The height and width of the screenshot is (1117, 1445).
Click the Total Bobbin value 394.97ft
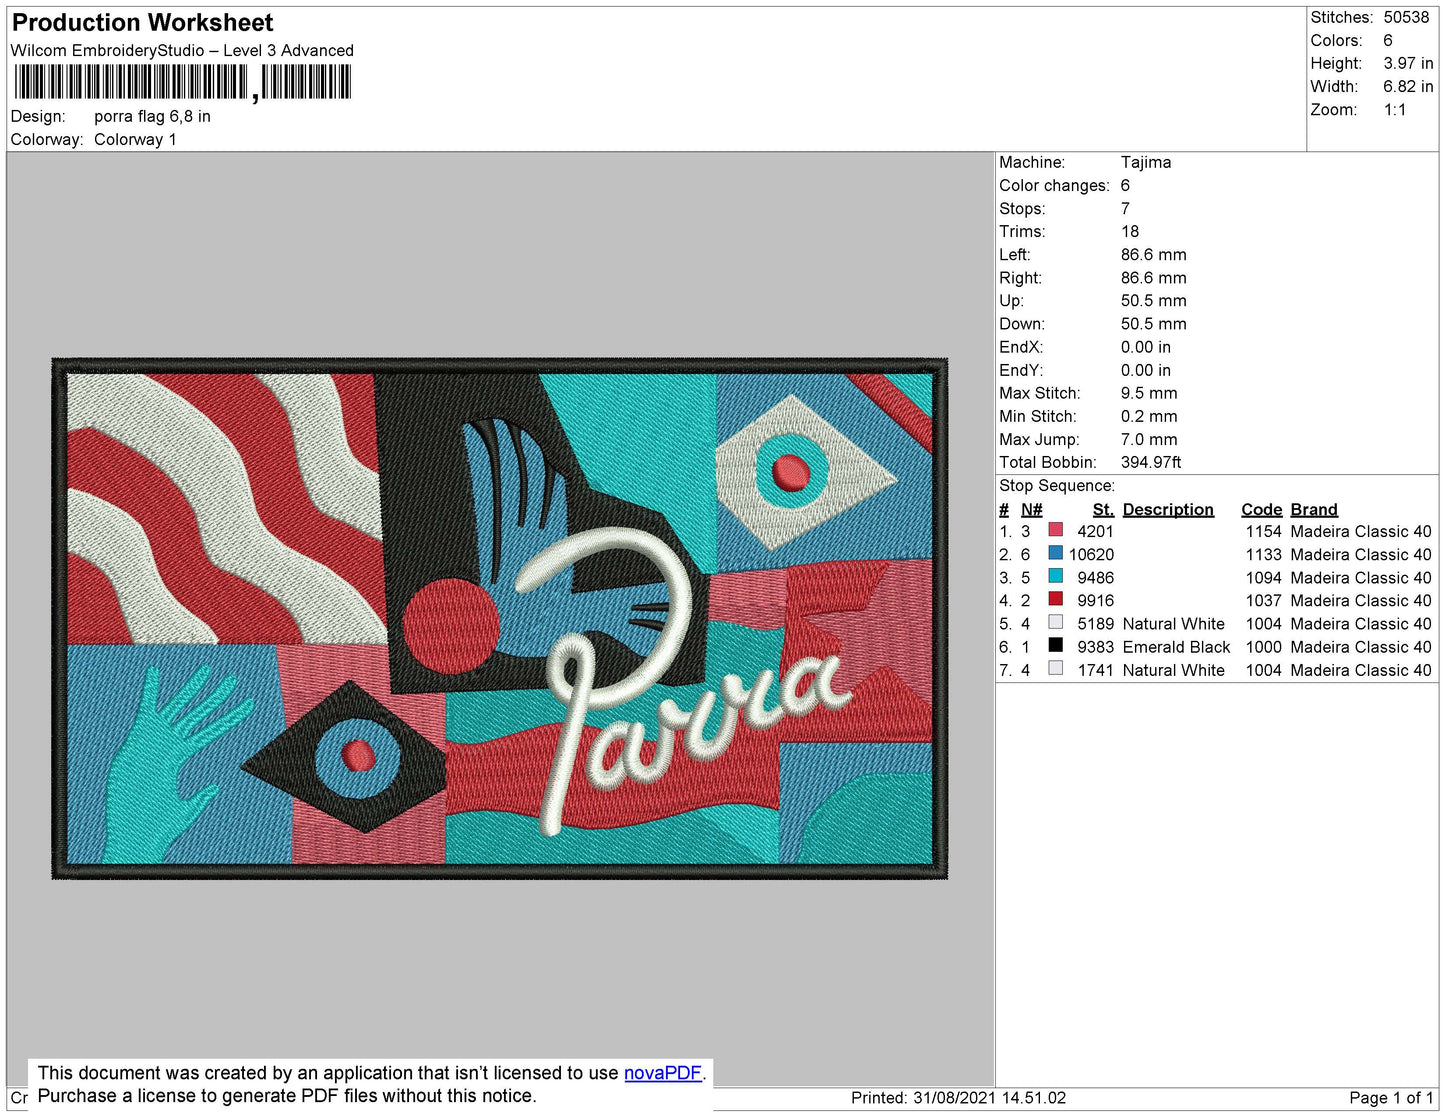1151,462
